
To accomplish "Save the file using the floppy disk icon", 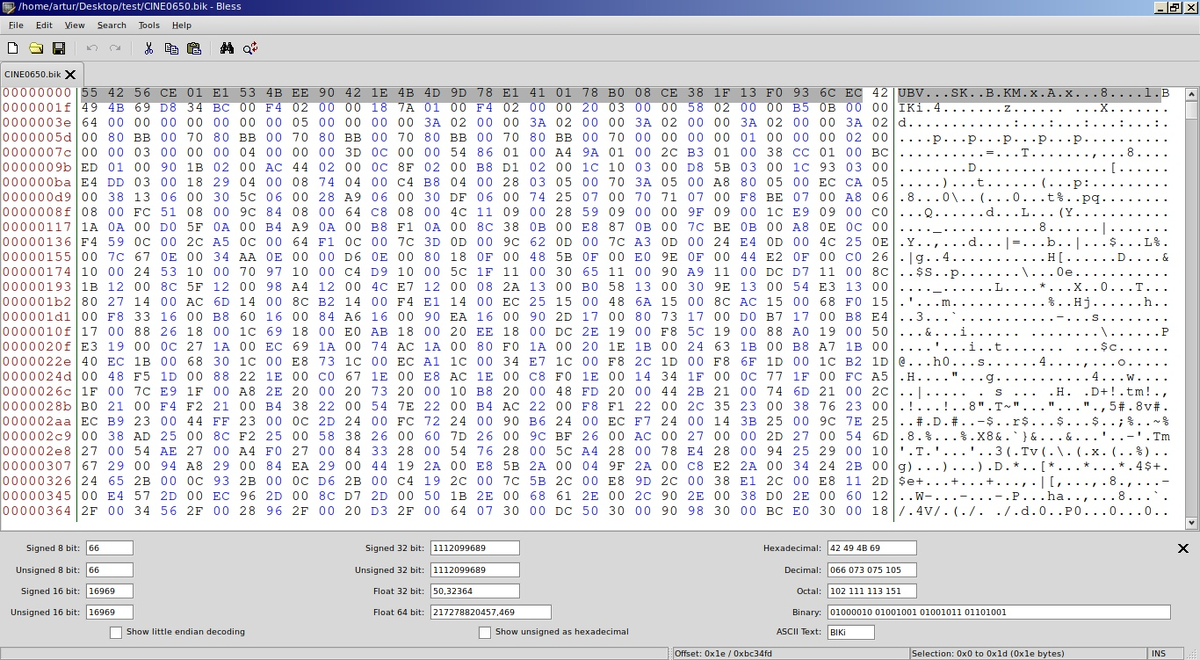I will click(59, 48).
